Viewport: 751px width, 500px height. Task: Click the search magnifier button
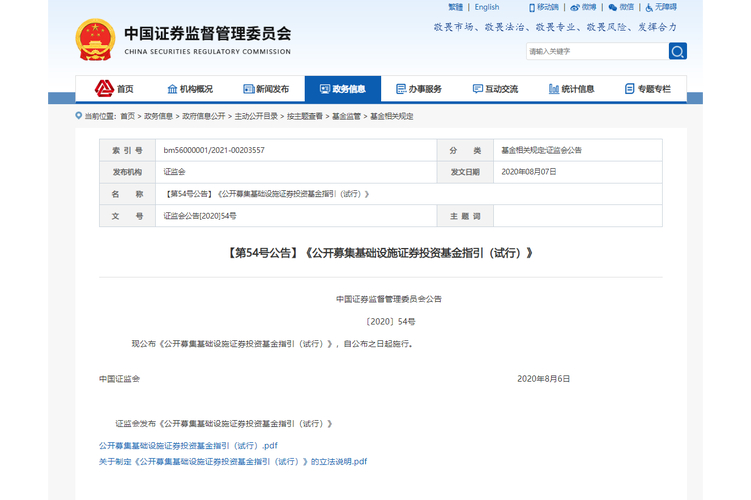[677, 51]
